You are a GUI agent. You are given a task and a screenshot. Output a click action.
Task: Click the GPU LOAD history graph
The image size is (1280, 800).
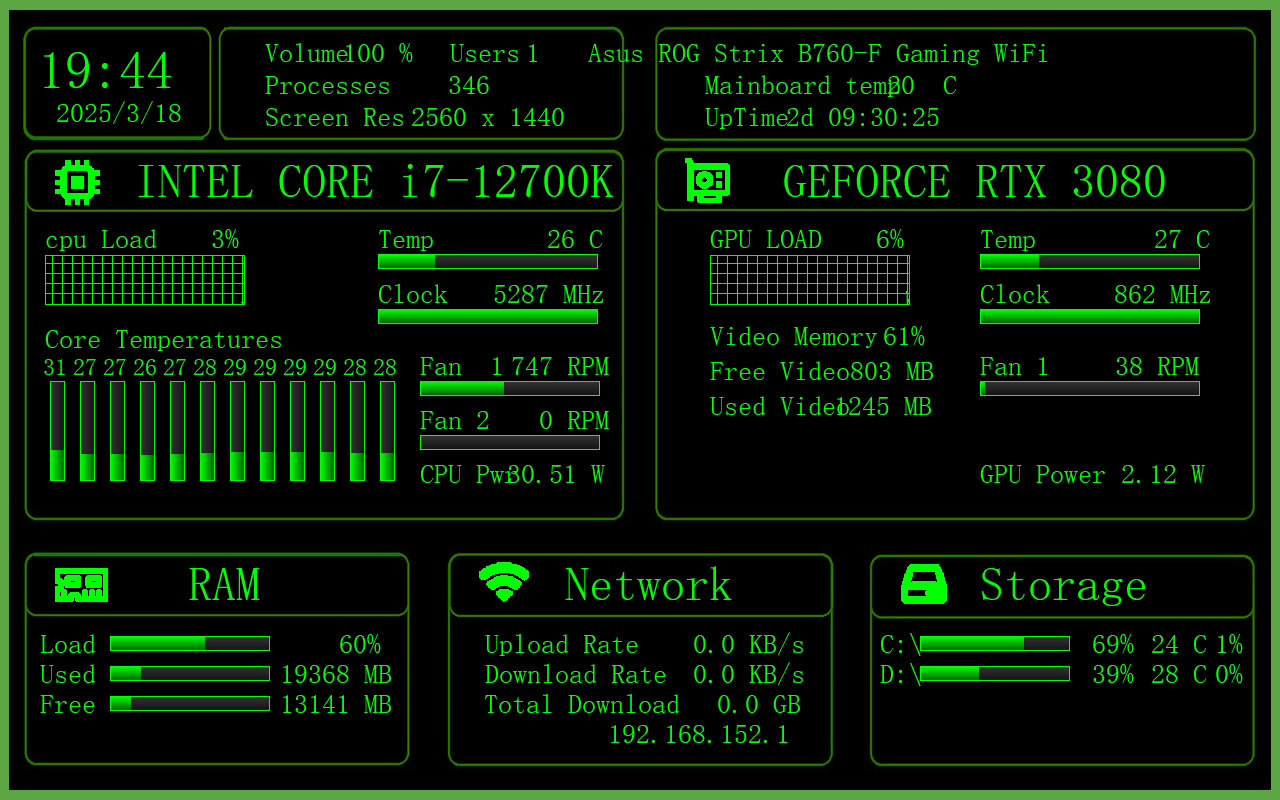(x=809, y=280)
